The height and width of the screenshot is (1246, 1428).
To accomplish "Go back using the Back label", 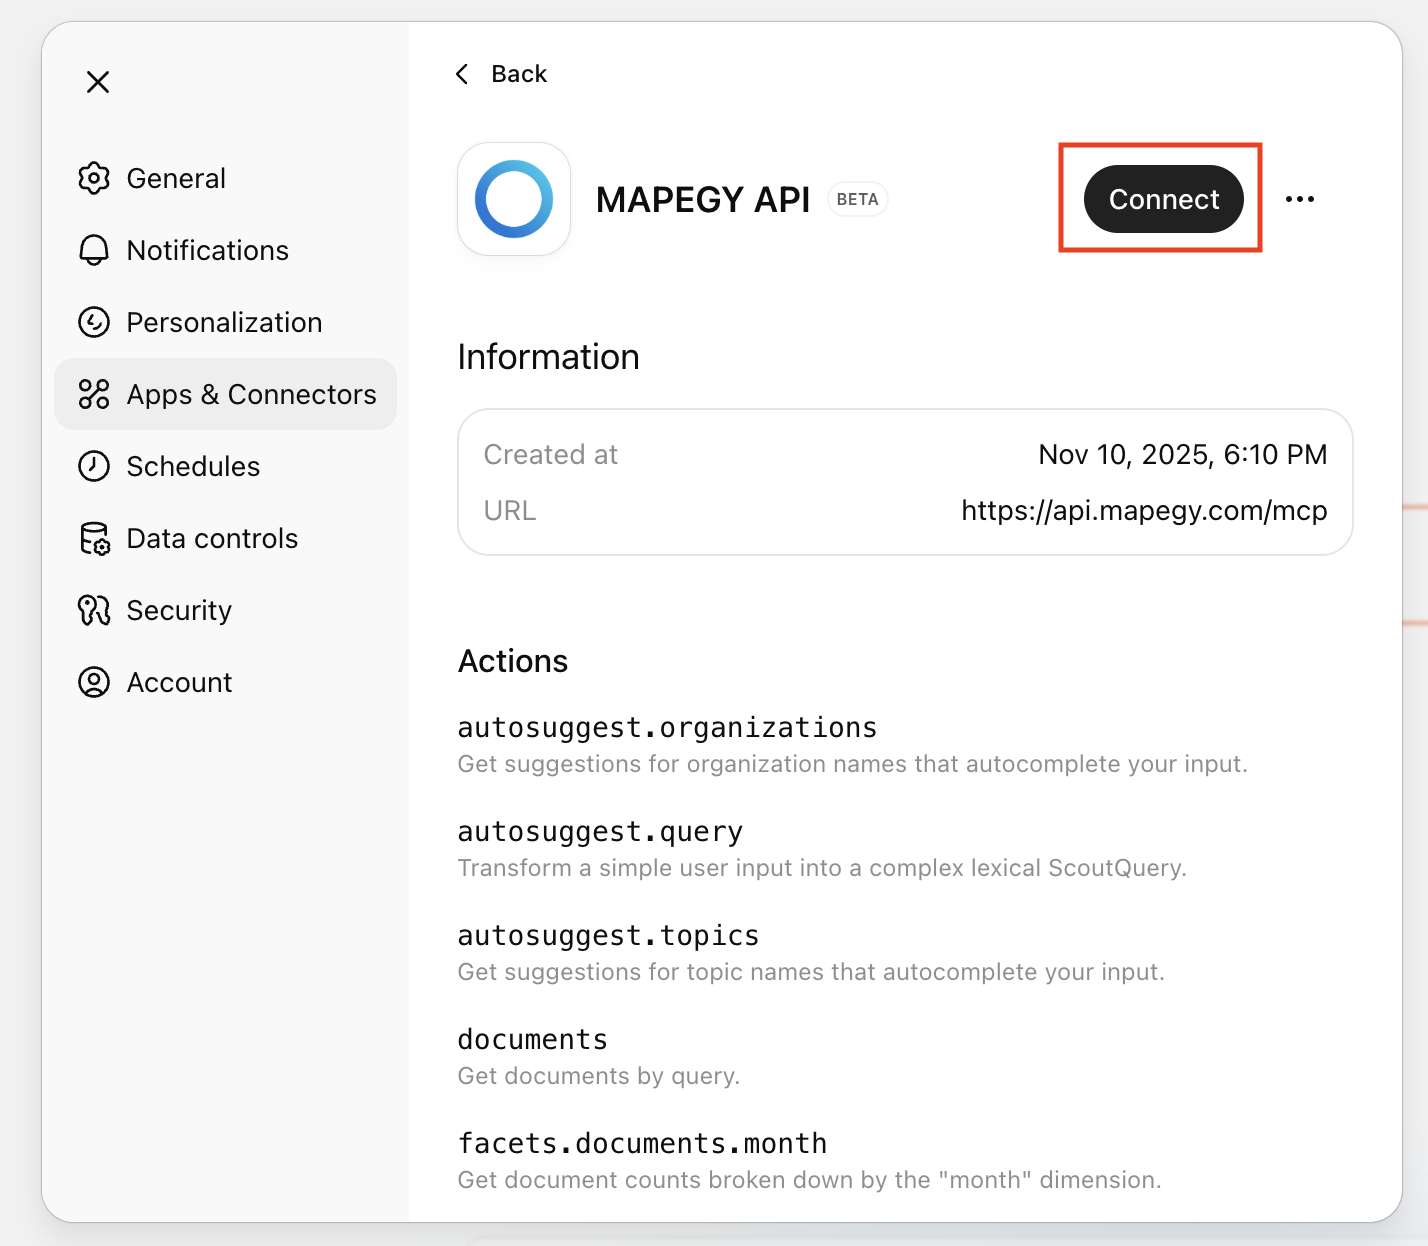I will click(x=519, y=74).
